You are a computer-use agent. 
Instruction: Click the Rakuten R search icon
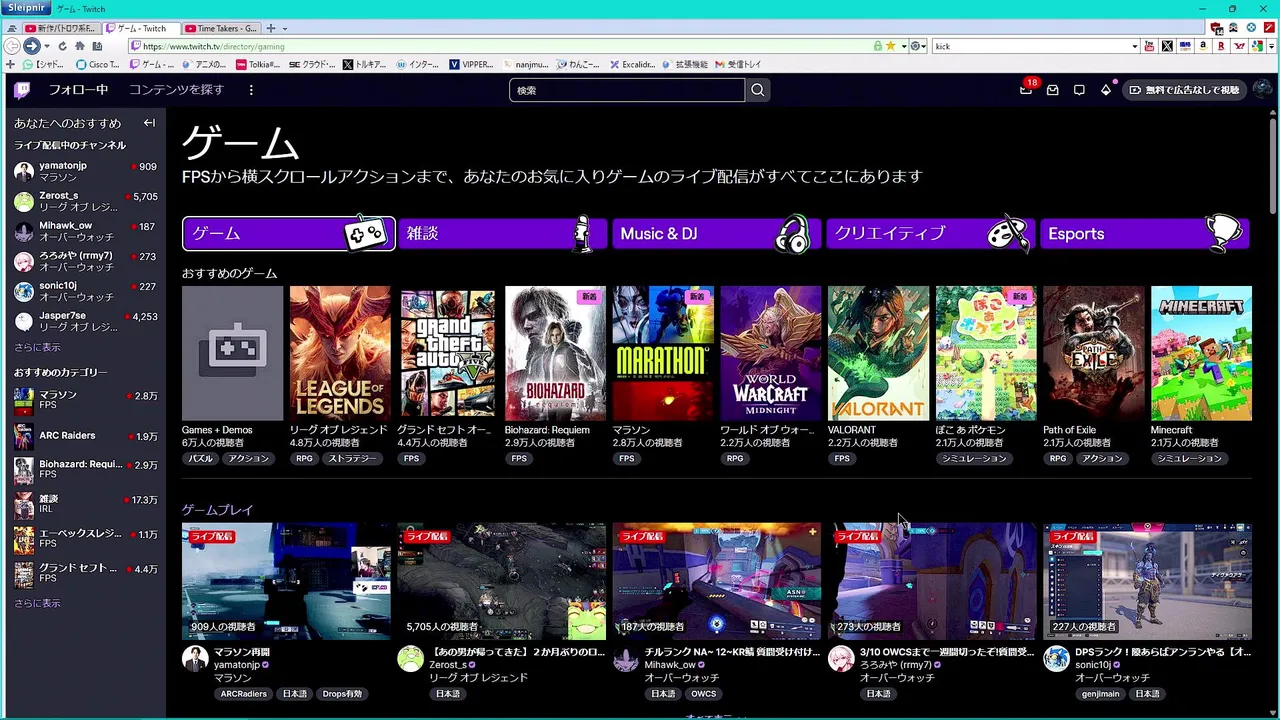coord(1221,46)
